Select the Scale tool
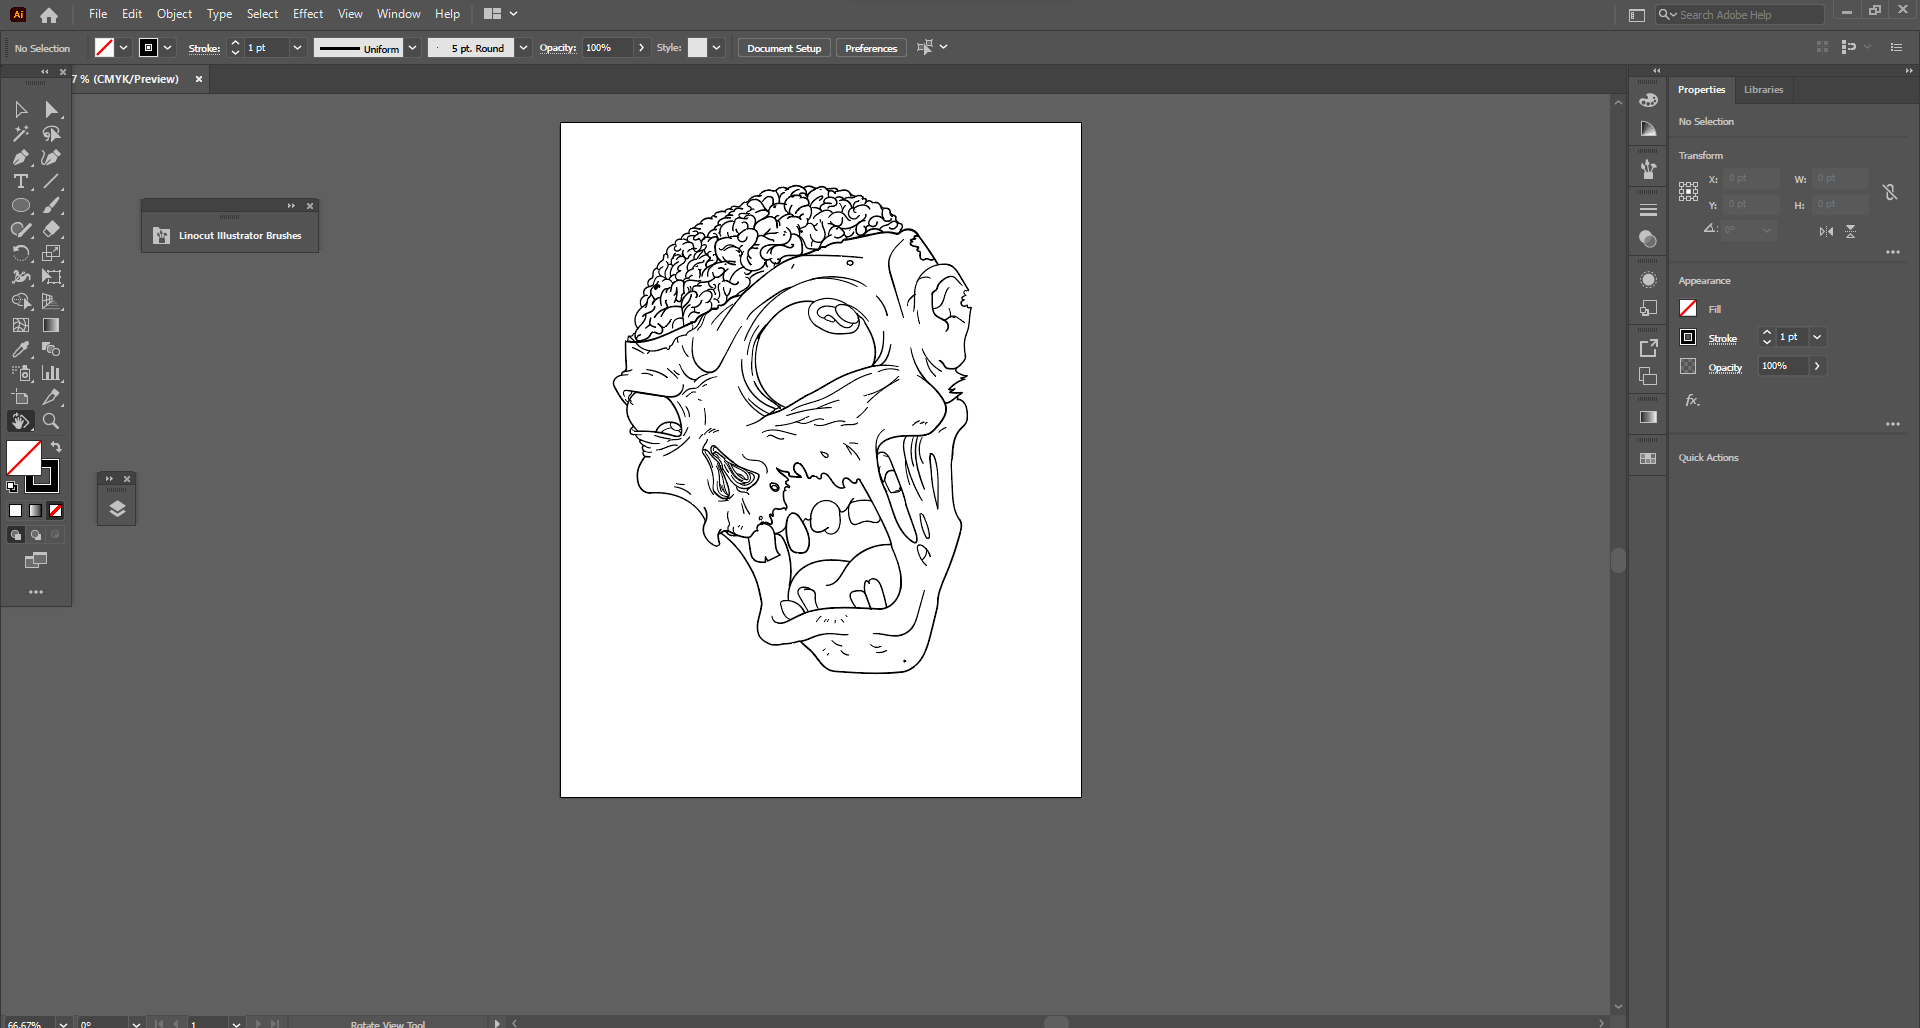The image size is (1920, 1028). pos(51,253)
